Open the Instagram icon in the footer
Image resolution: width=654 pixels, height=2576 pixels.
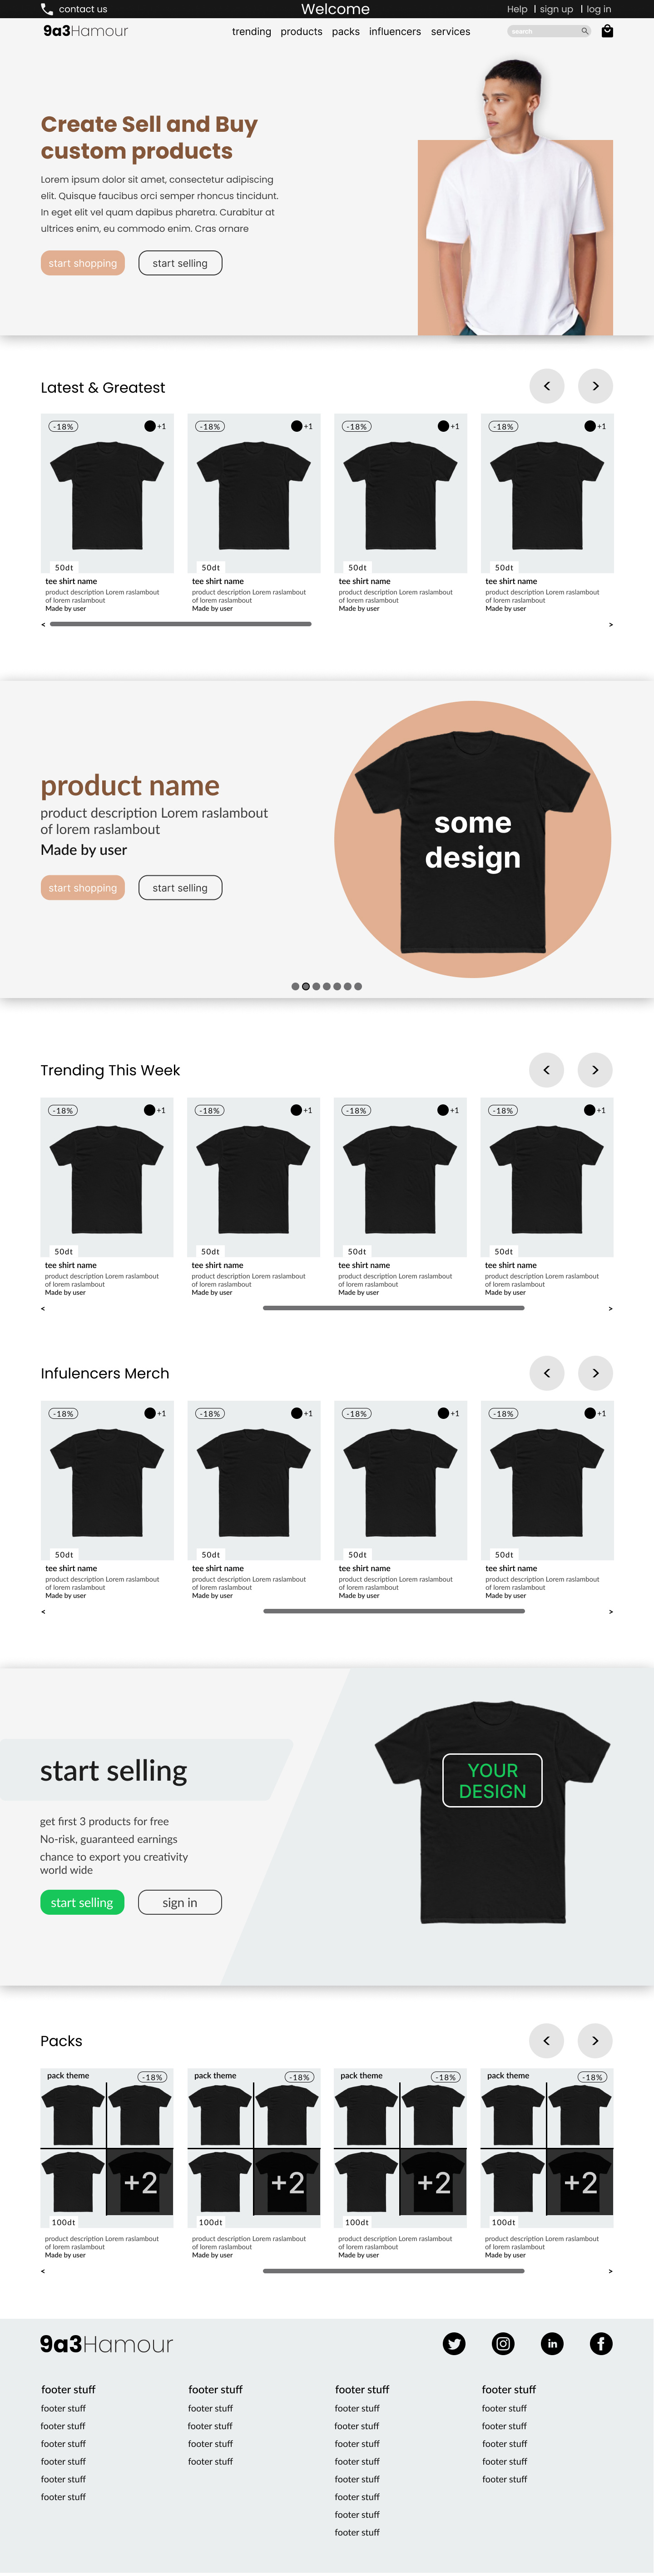pos(503,2343)
